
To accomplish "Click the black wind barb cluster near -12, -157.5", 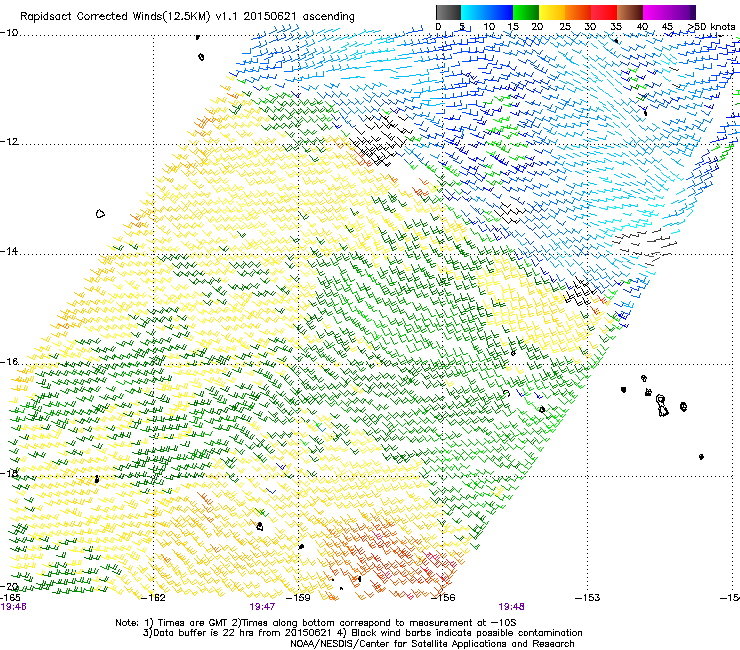I will 379,139.
